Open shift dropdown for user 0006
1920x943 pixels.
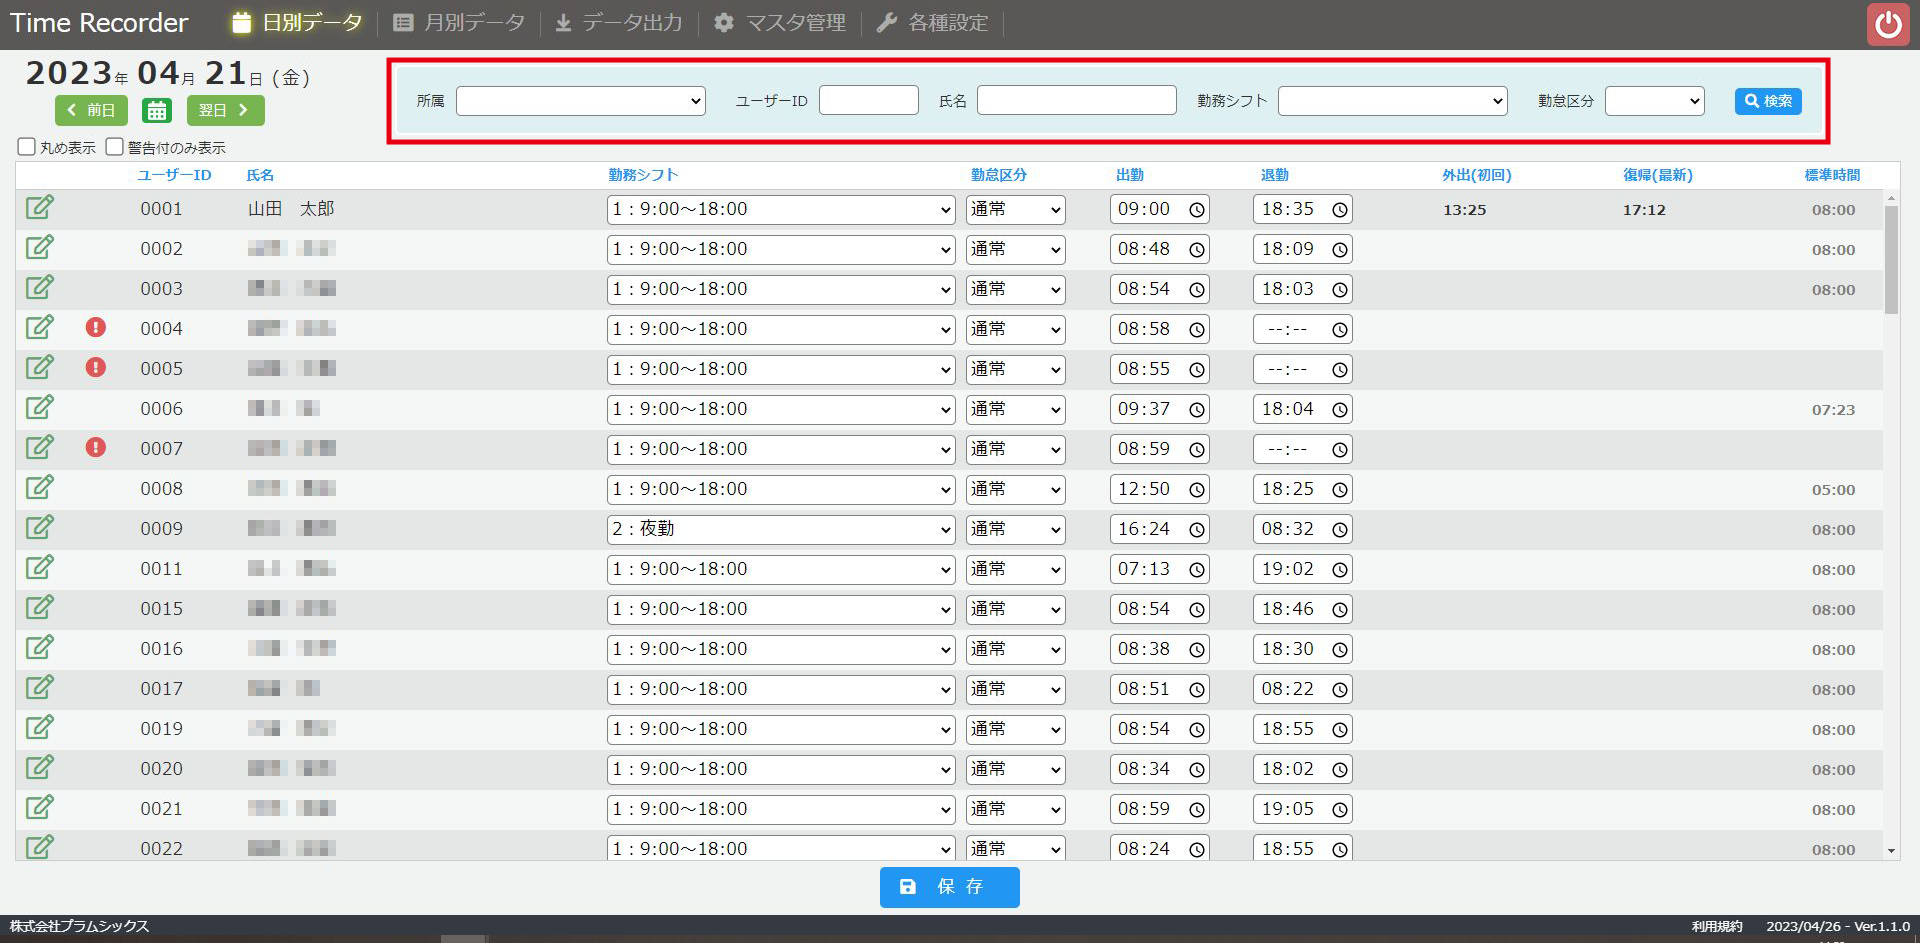(x=781, y=410)
